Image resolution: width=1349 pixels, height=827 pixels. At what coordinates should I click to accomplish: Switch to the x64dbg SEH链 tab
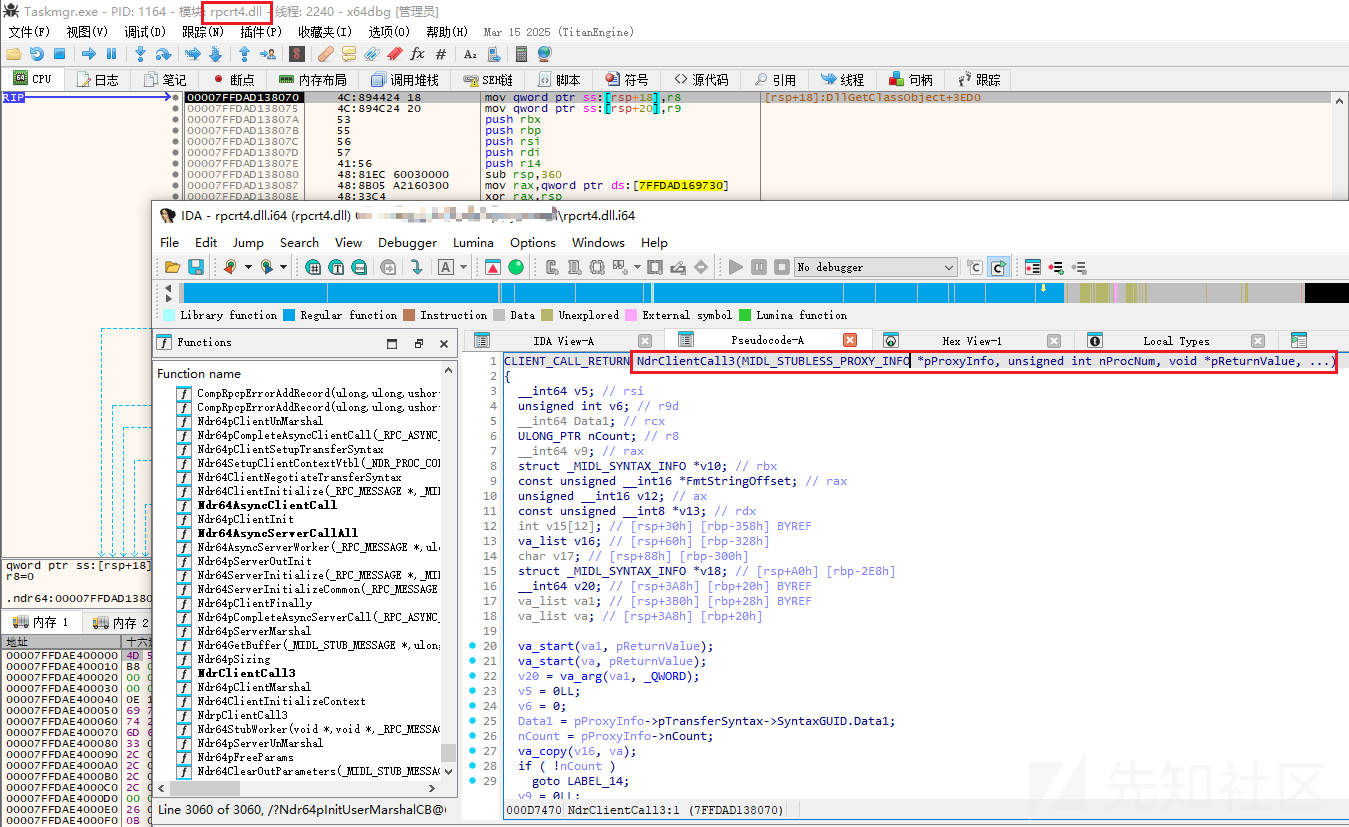(489, 79)
